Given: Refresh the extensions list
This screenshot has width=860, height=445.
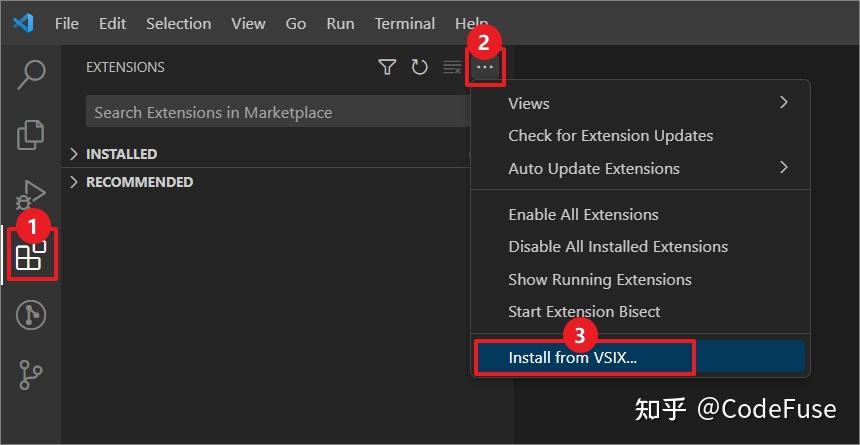Looking at the screenshot, I should [x=420, y=67].
